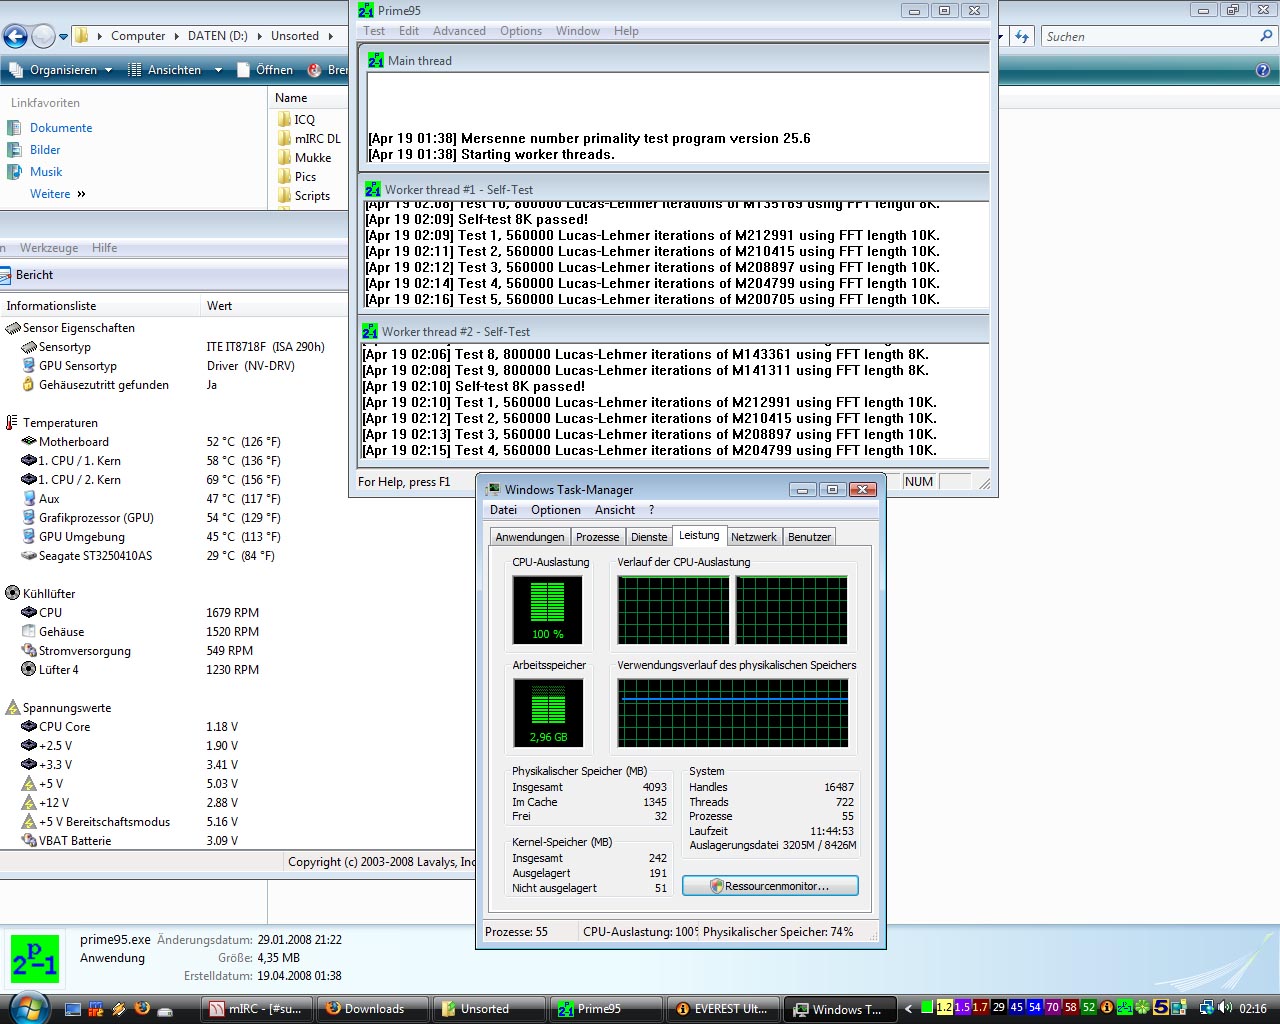Click the Prime95 icon on Worker thread #1 title

(373, 189)
